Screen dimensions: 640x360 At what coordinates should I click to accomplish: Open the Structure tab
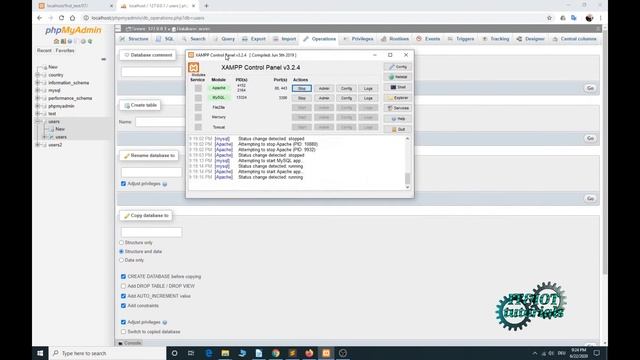tap(134, 39)
